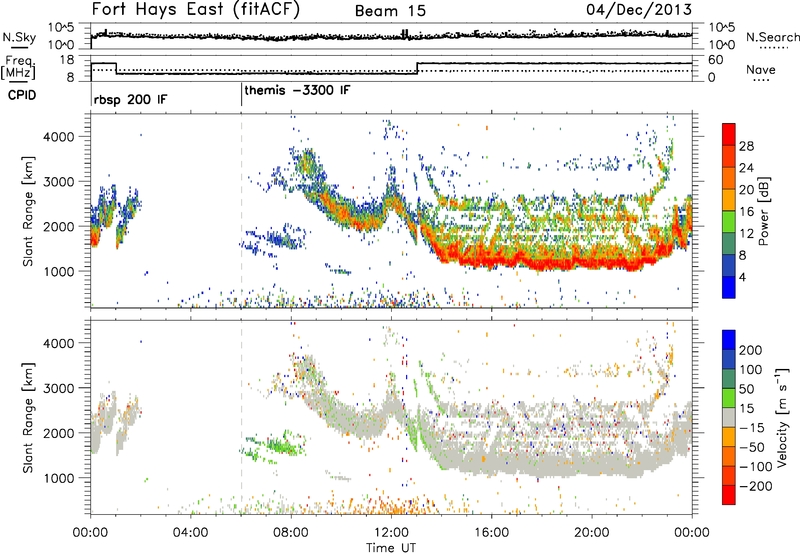The width and height of the screenshot is (800, 554).
Task: Click velocity panel 'Slant Range [km]' label
Action: coord(28,417)
